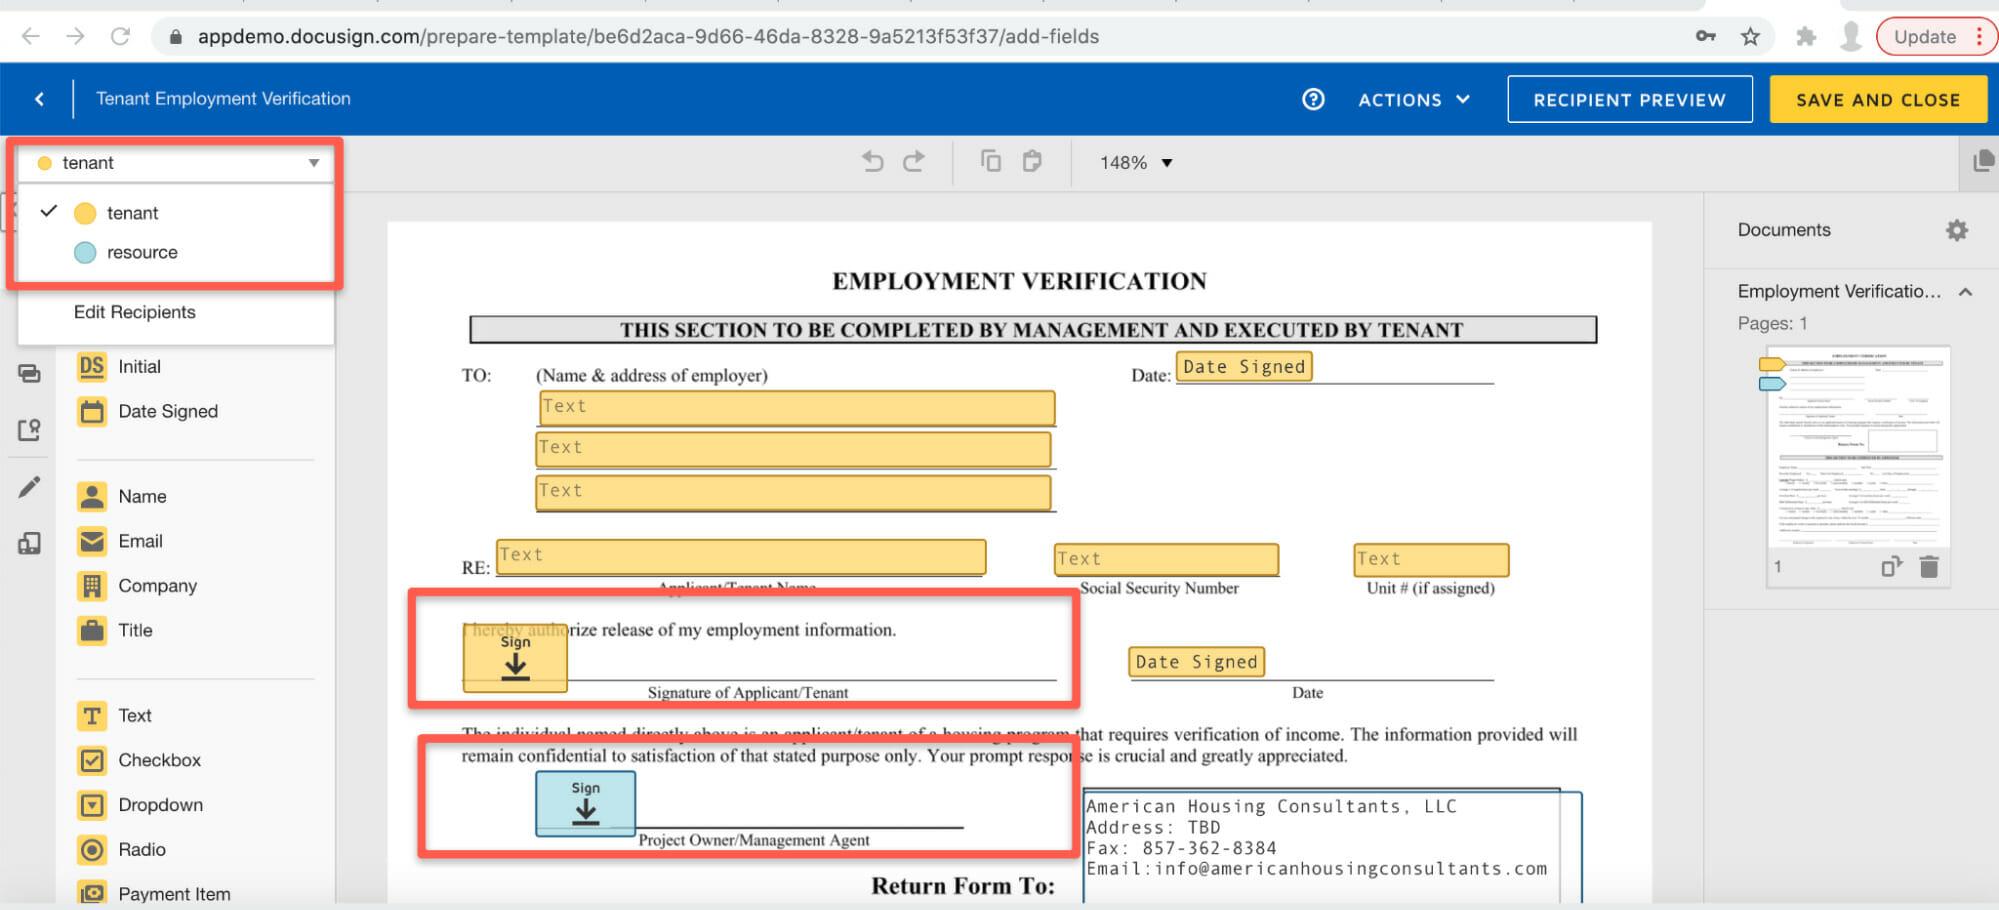Screen dimensions: 1999x910
Task: Open the help question mark icon
Action: pyautogui.click(x=1313, y=99)
